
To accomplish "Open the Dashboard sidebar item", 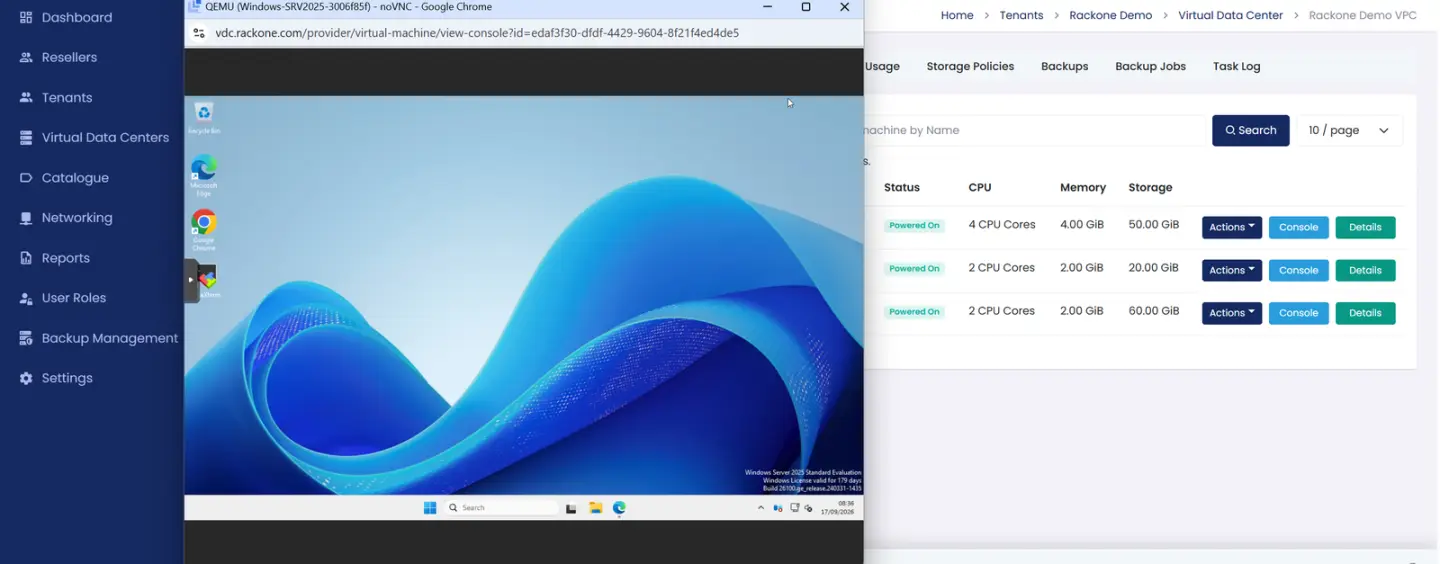I will click(x=66, y=17).
